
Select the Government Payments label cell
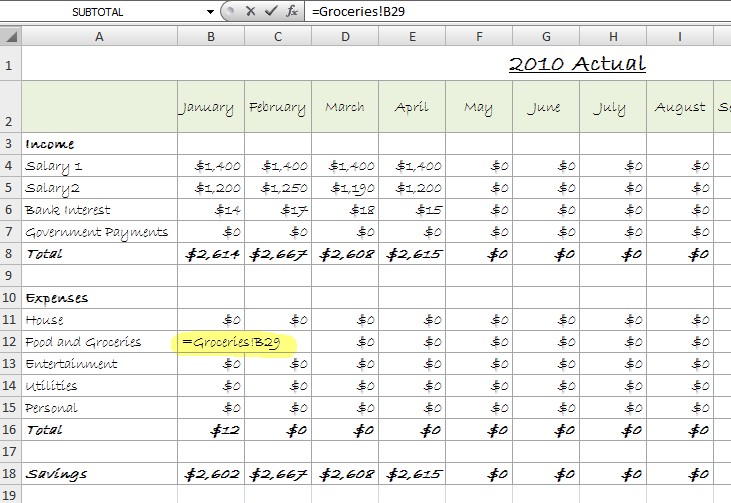[98, 232]
